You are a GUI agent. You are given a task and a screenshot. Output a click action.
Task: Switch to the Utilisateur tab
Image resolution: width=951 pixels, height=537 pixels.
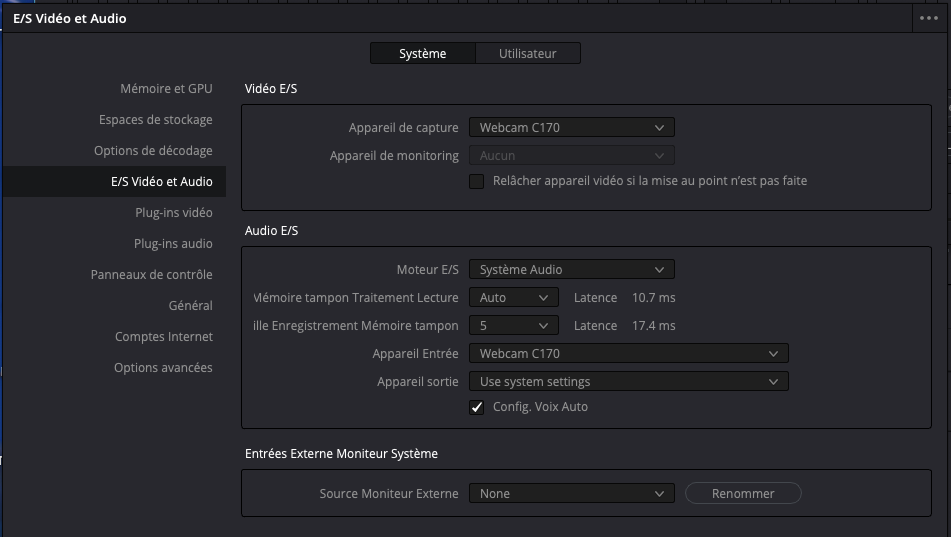tap(527, 54)
